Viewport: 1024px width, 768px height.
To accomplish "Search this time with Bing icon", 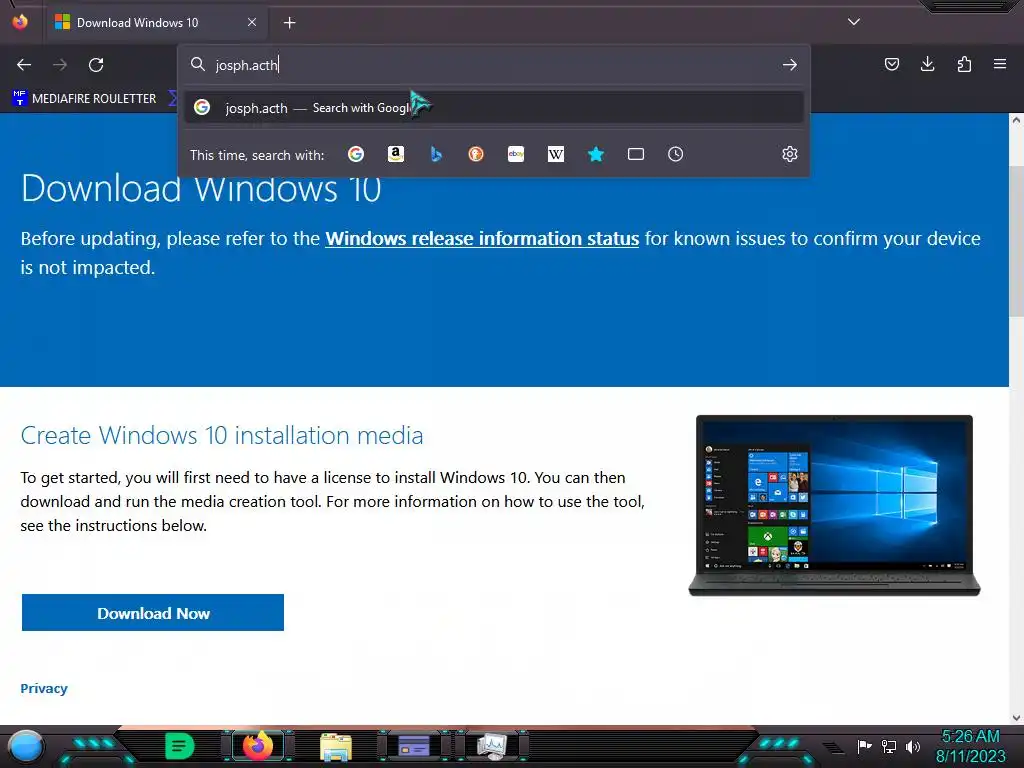I will click(436, 154).
